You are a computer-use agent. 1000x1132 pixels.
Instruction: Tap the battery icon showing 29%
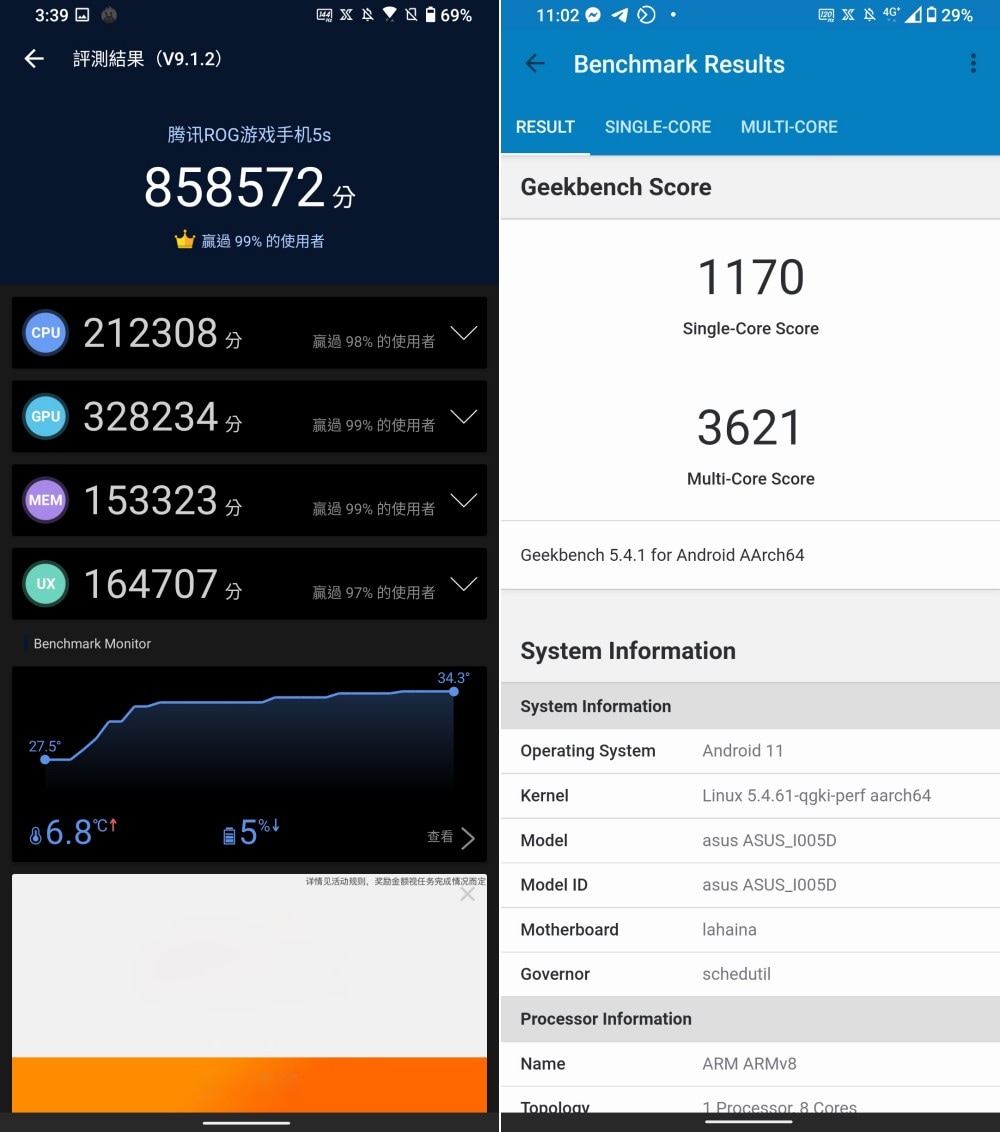[x=931, y=14]
